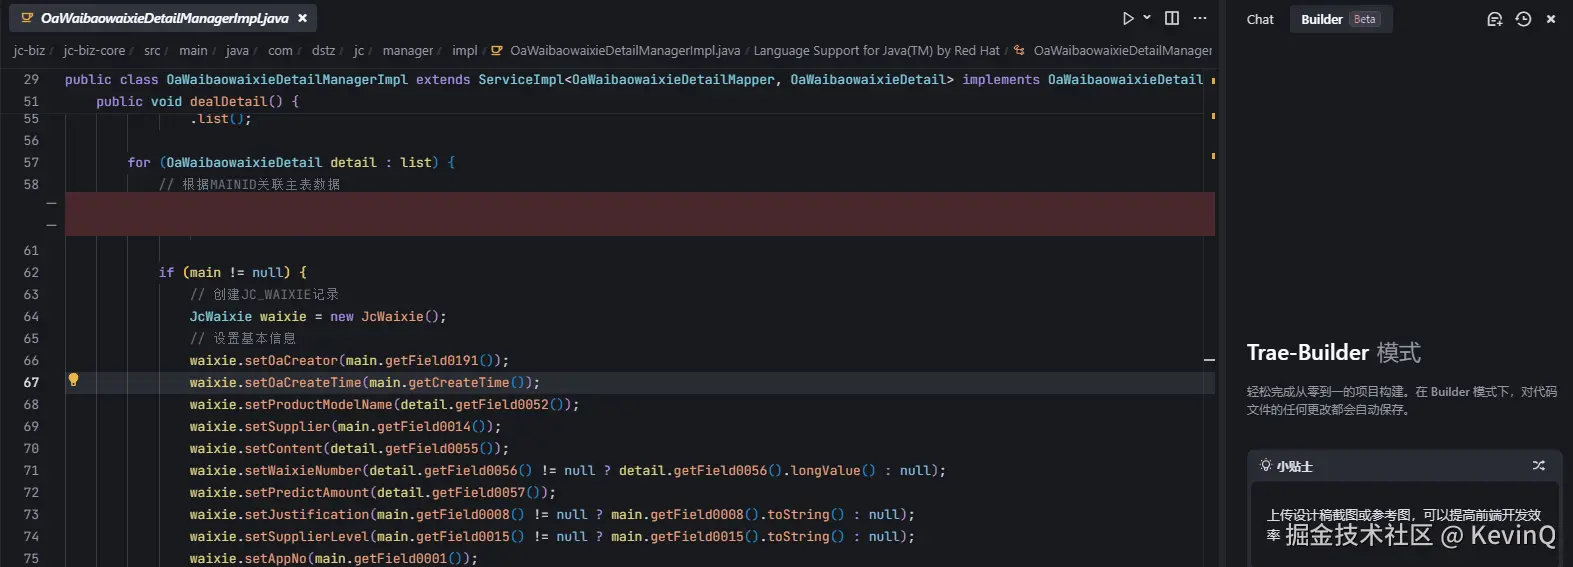Expand the manager breadcrumb folder
This screenshot has height=567, width=1573.
pos(407,50)
